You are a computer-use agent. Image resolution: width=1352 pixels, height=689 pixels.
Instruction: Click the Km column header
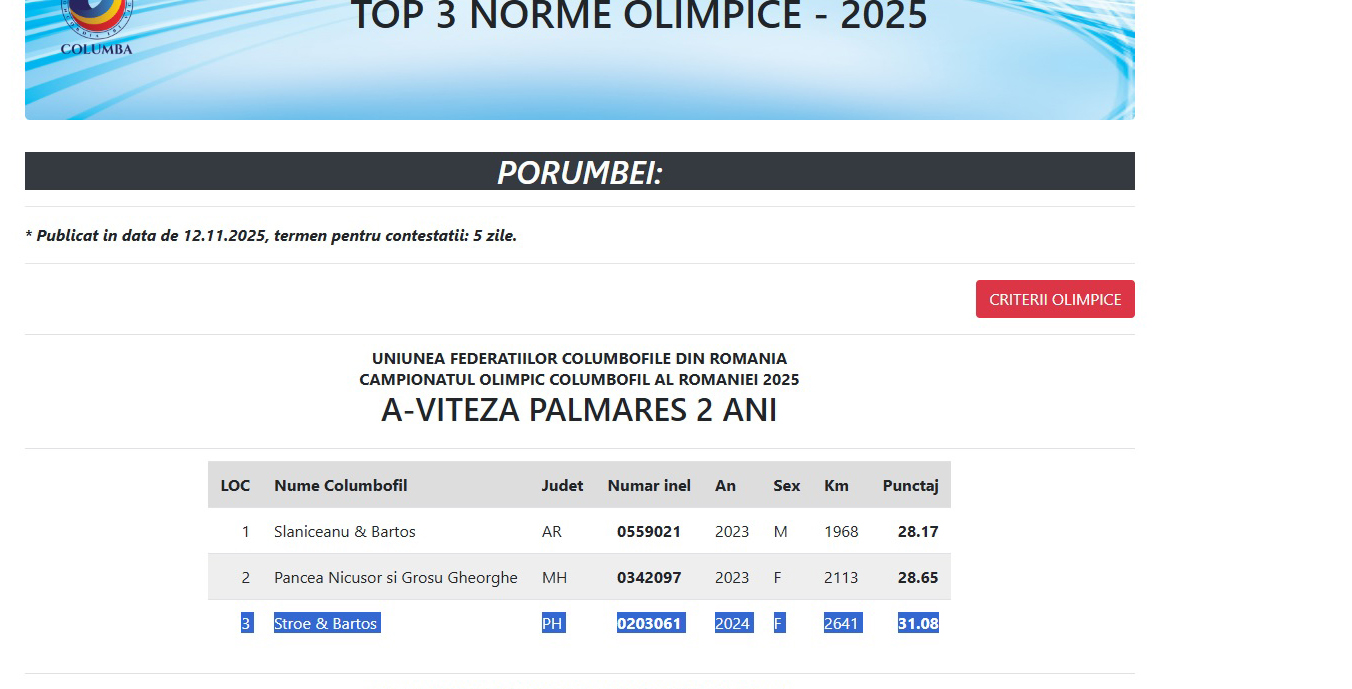[x=837, y=485]
